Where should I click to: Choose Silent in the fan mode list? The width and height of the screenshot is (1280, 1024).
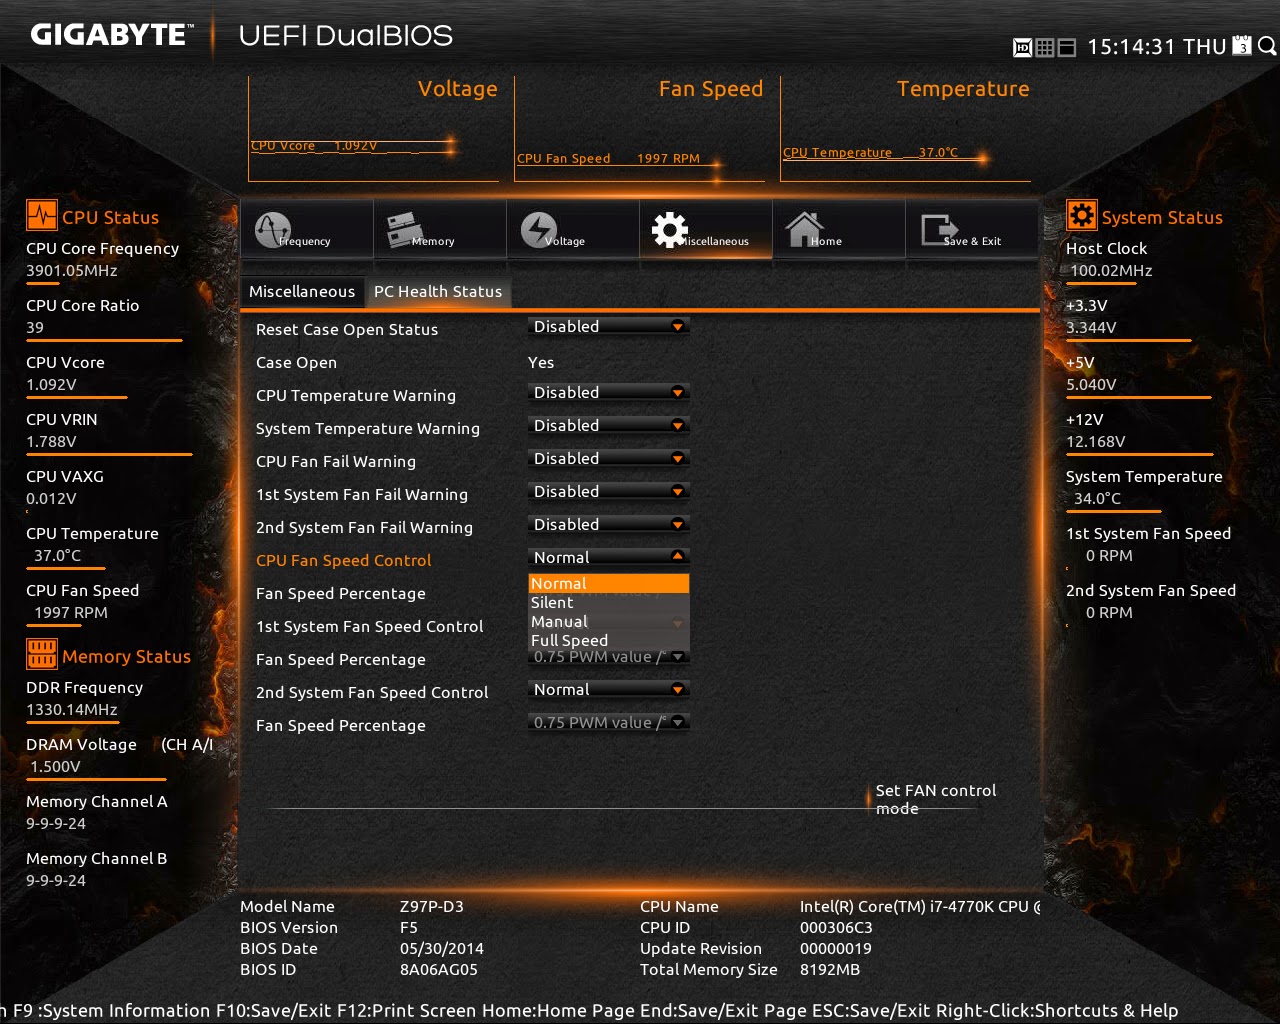608,603
